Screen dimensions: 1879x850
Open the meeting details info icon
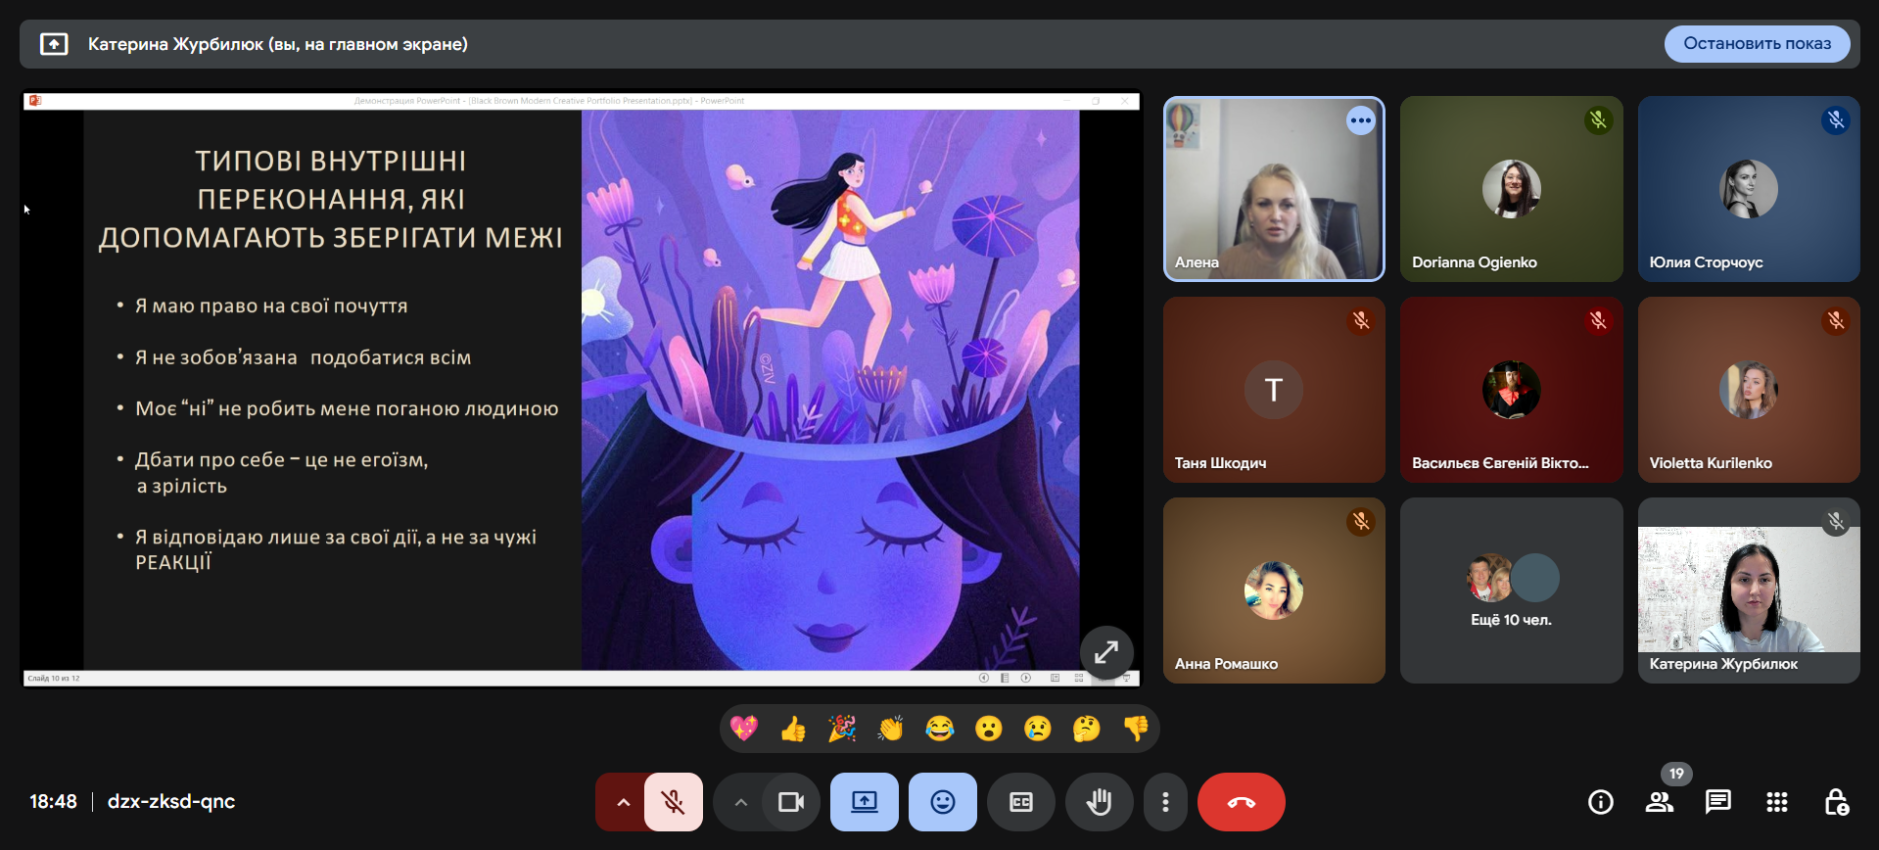[1600, 802]
